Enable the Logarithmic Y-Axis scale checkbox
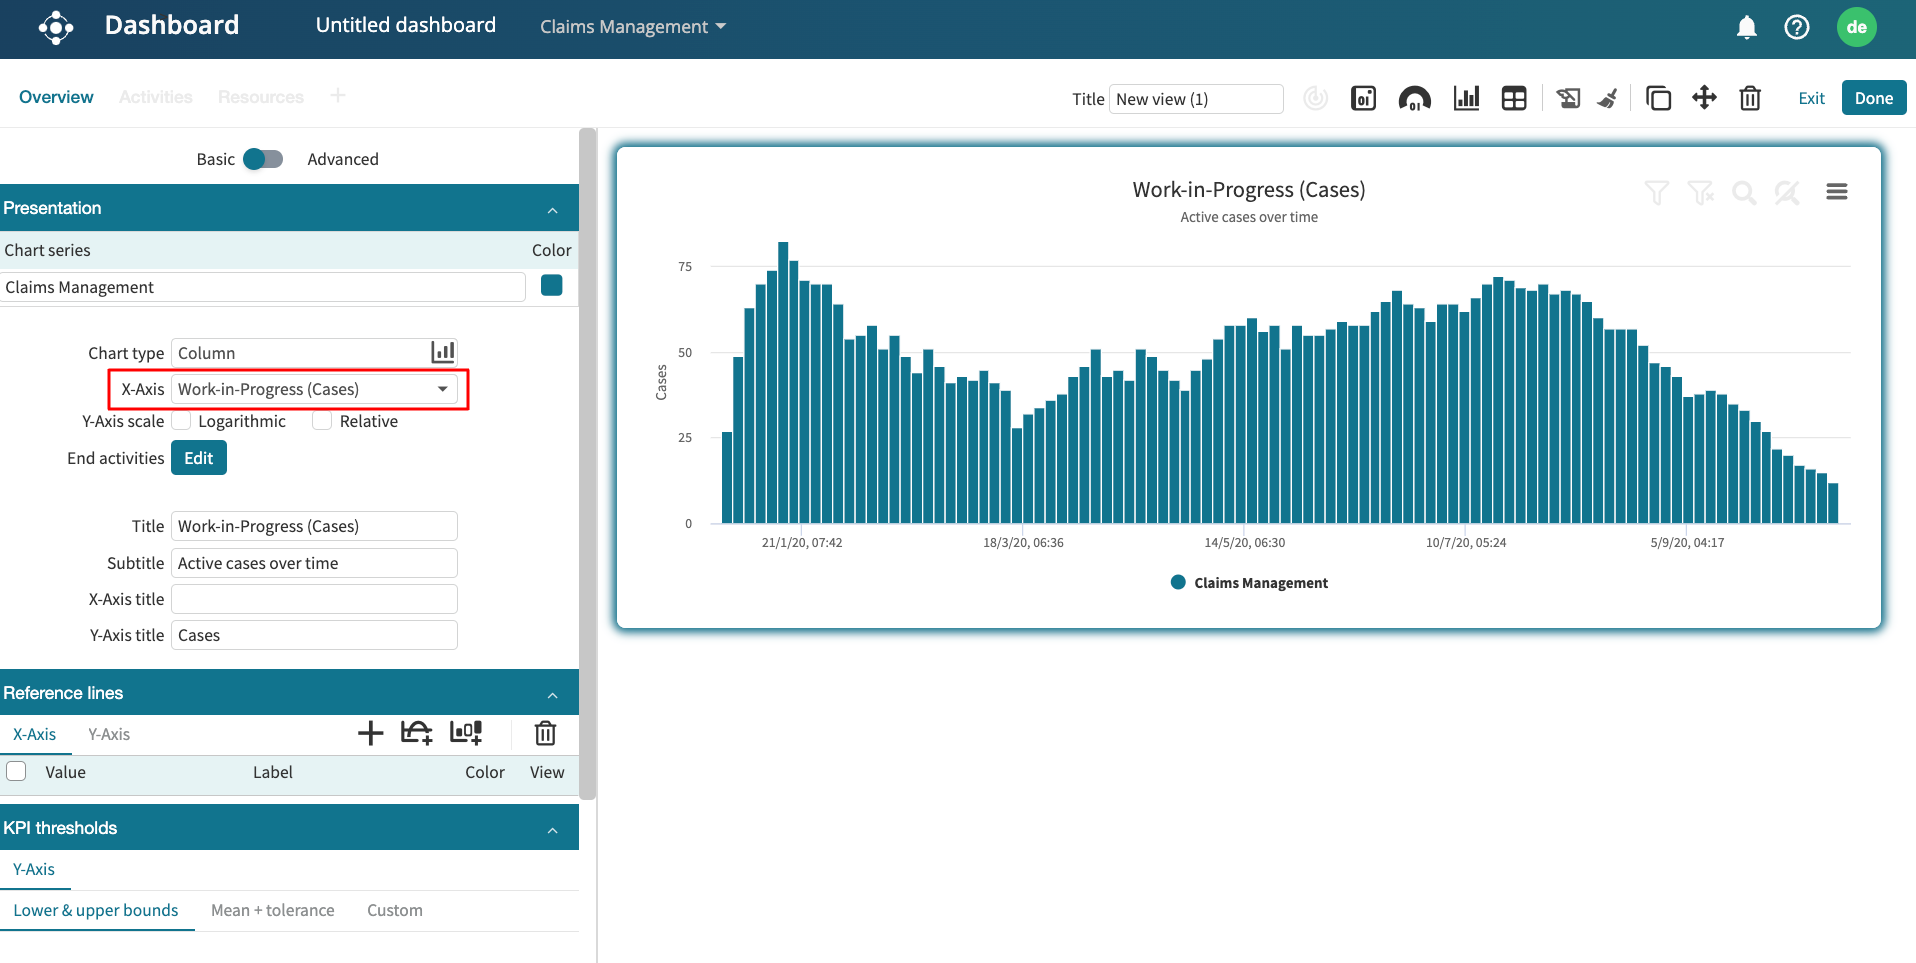 click(x=182, y=421)
